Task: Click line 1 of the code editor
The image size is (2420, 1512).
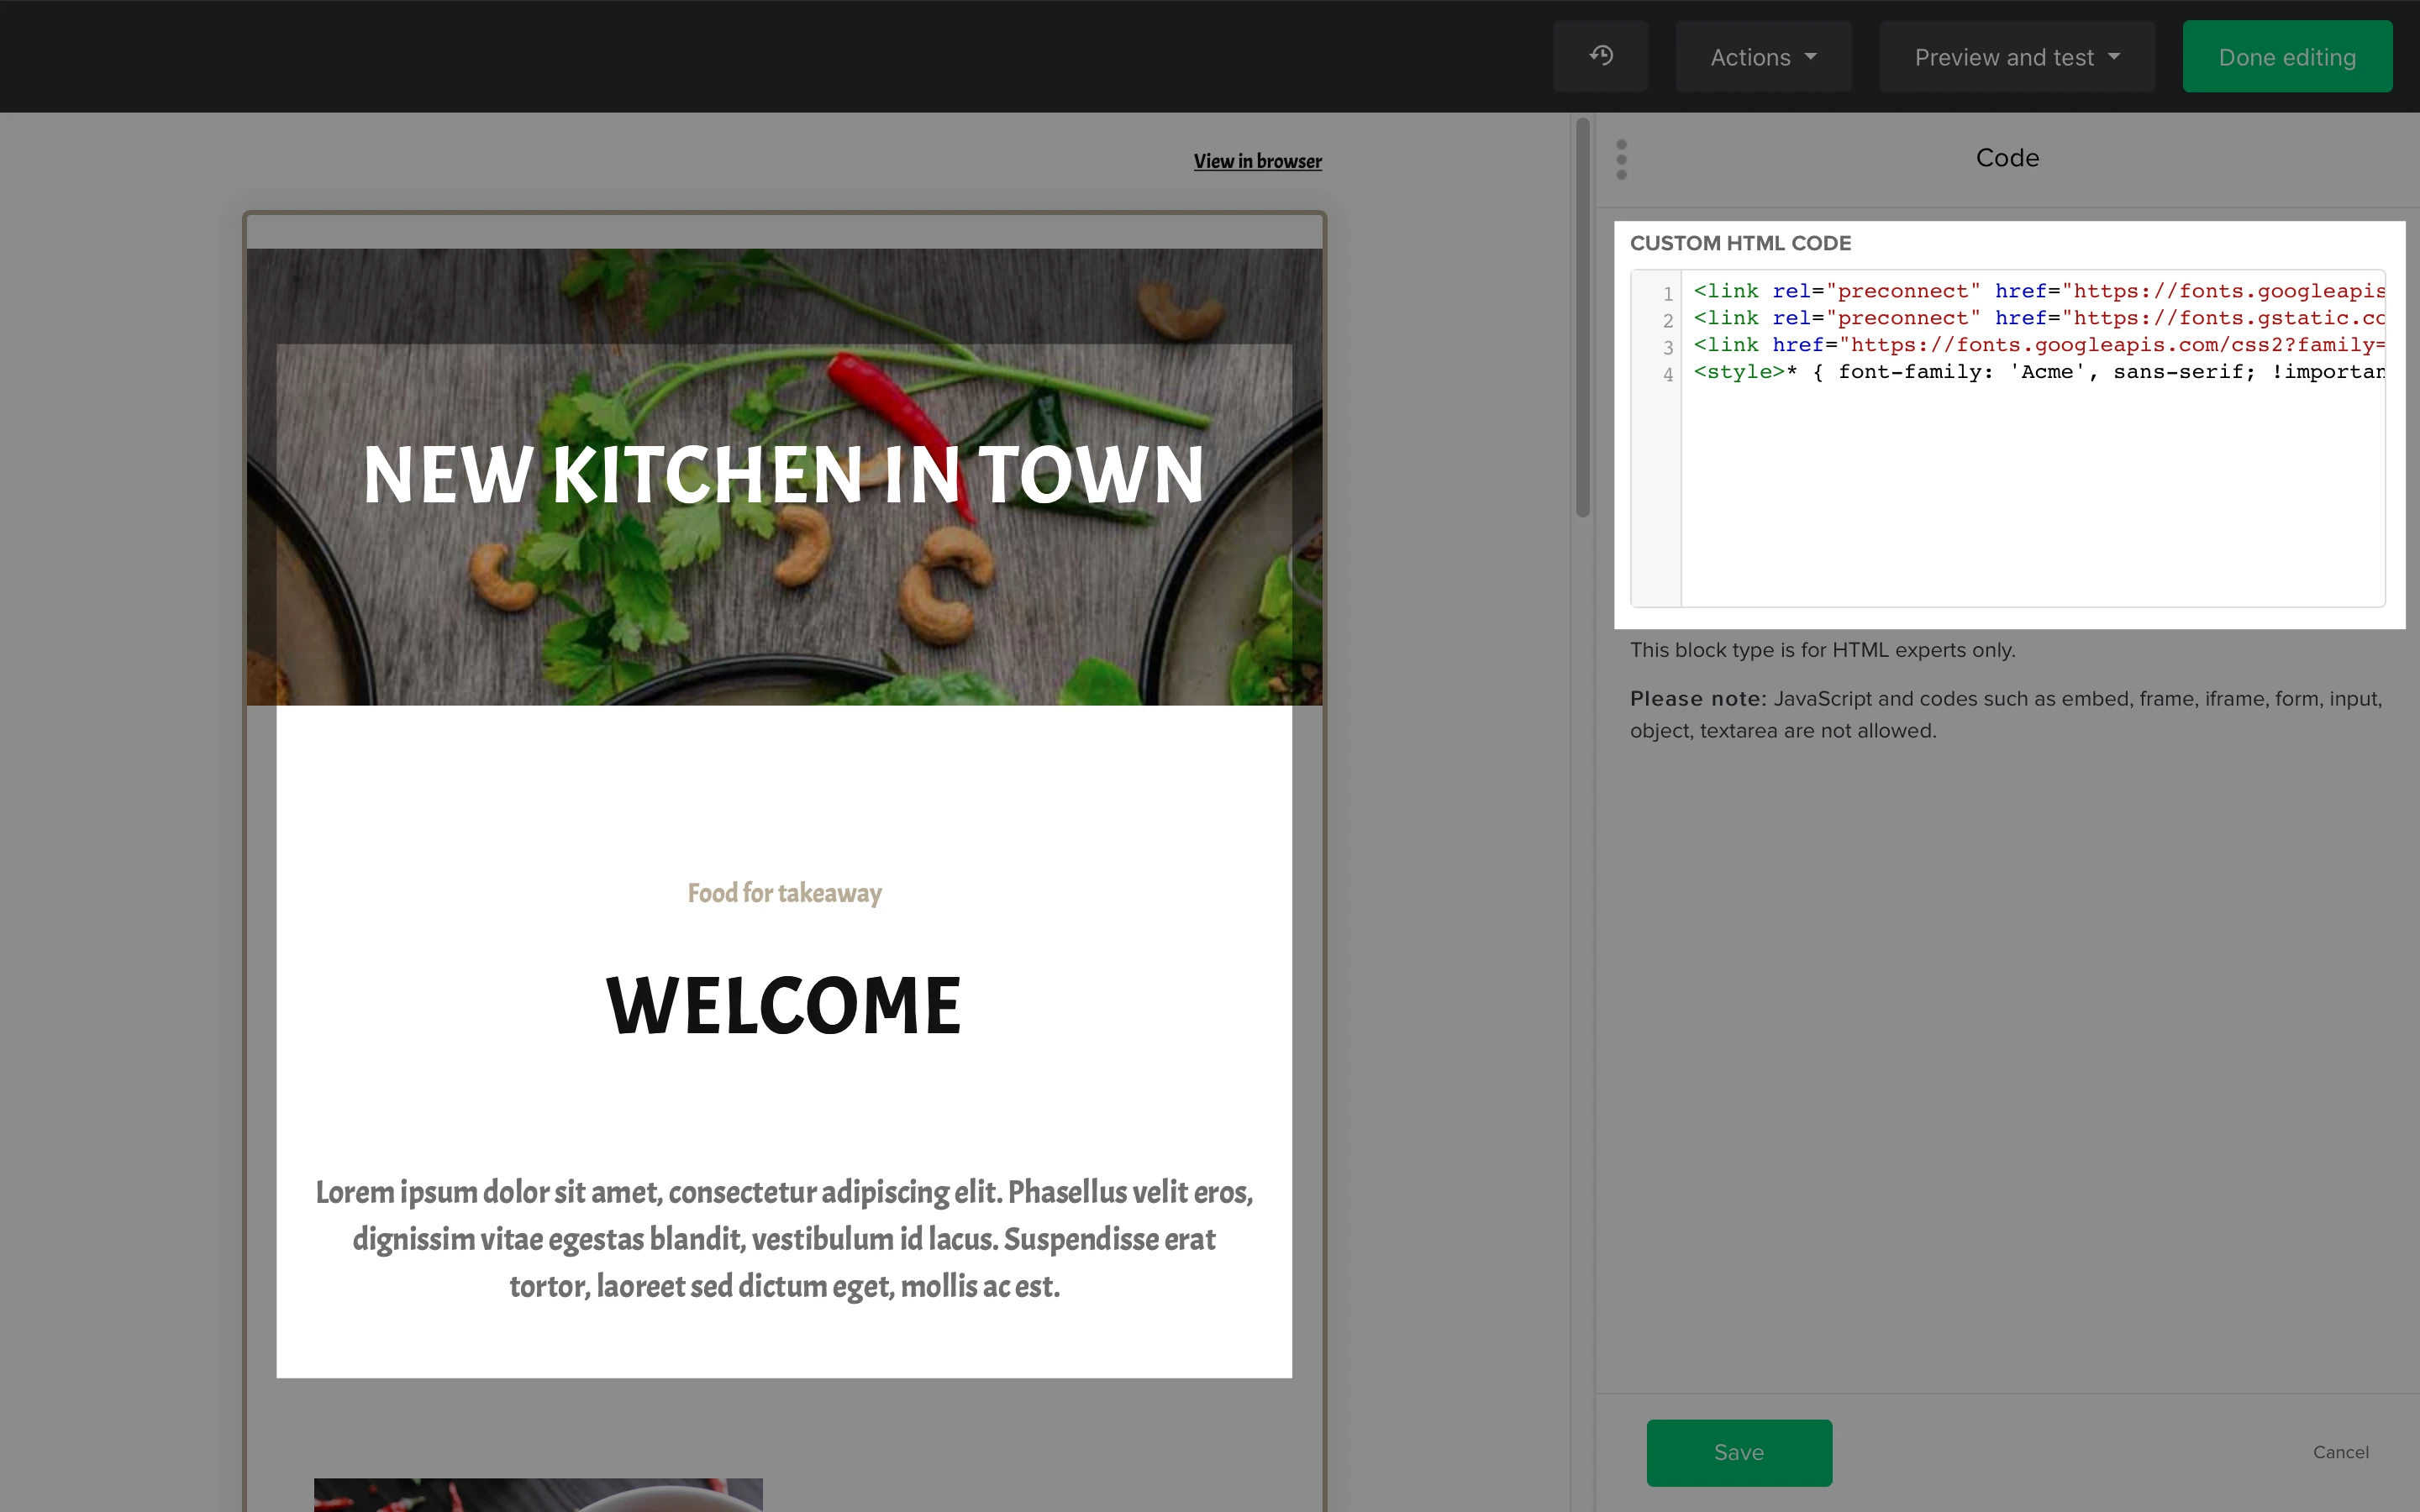Action: [2036, 291]
